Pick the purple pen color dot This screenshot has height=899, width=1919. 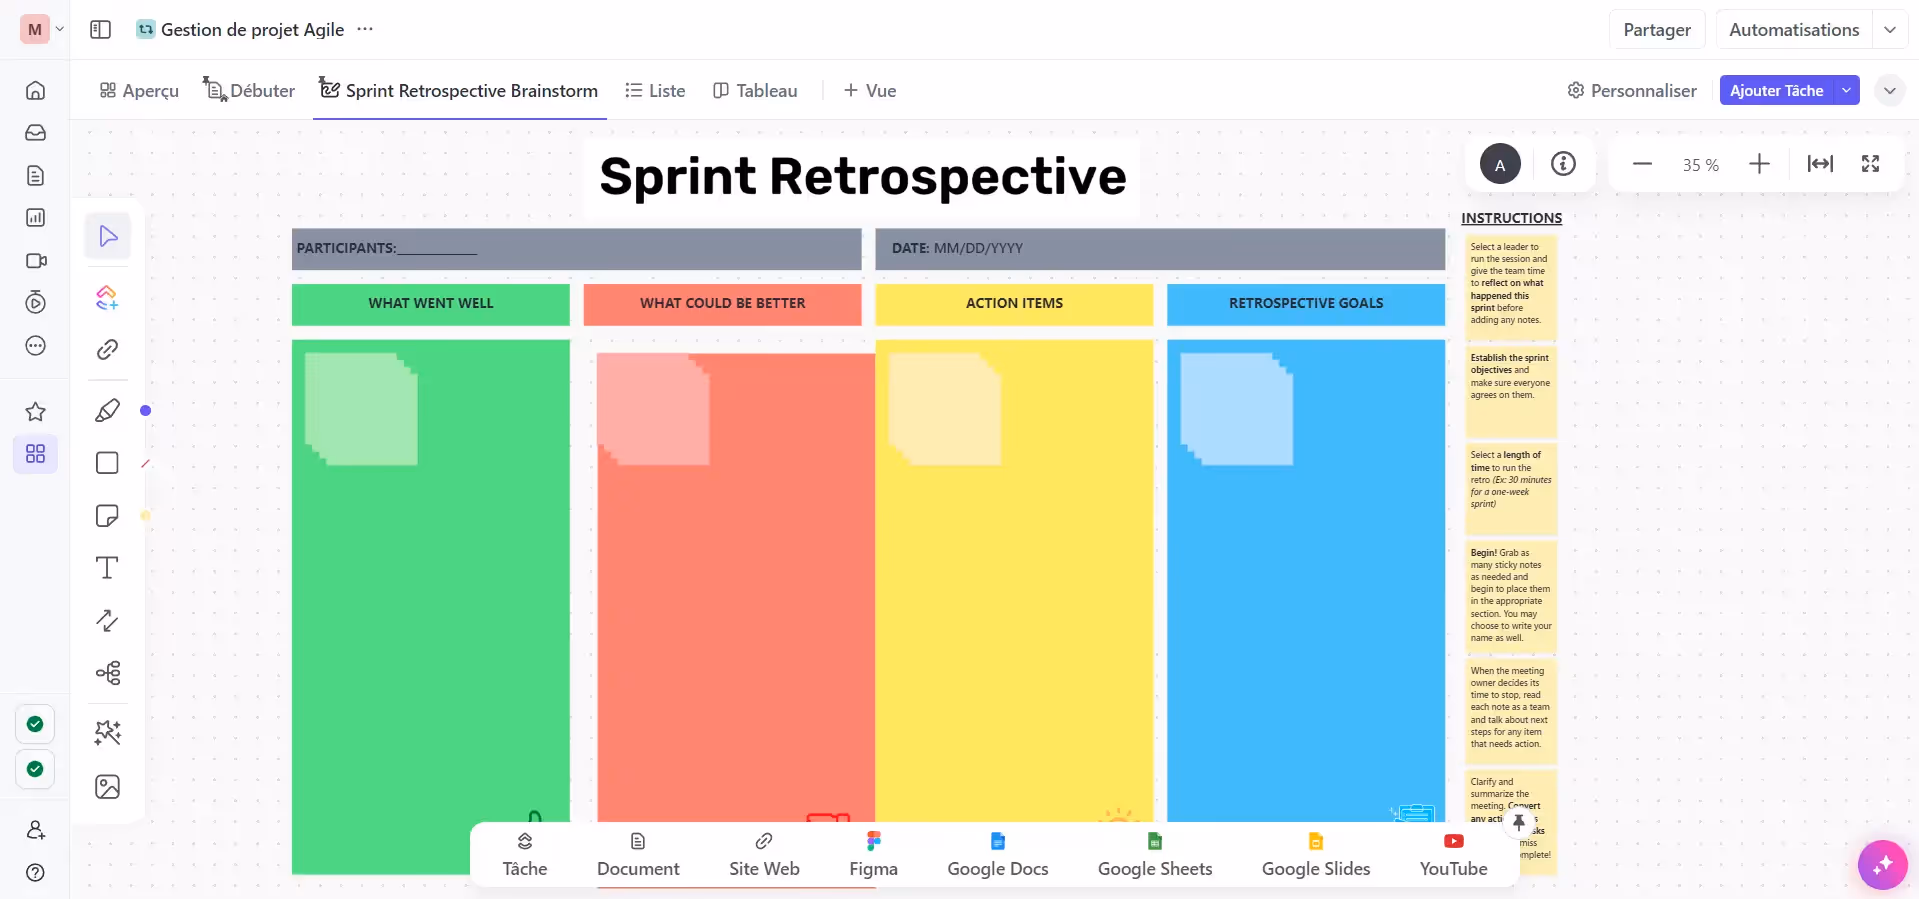tap(146, 411)
